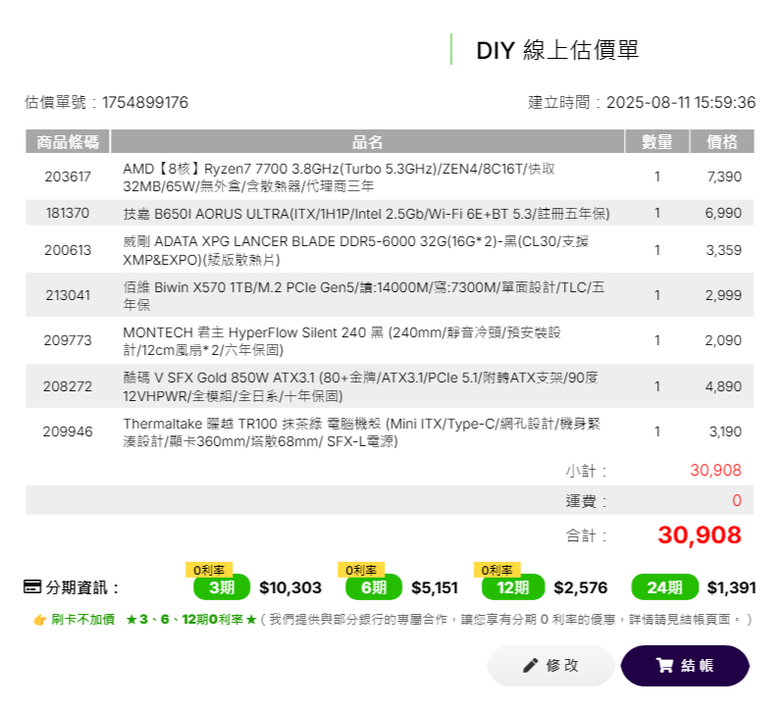Image resolution: width=780 pixels, height=710 pixels.
Task: Click the 修改 edit button
Action: click(551, 665)
